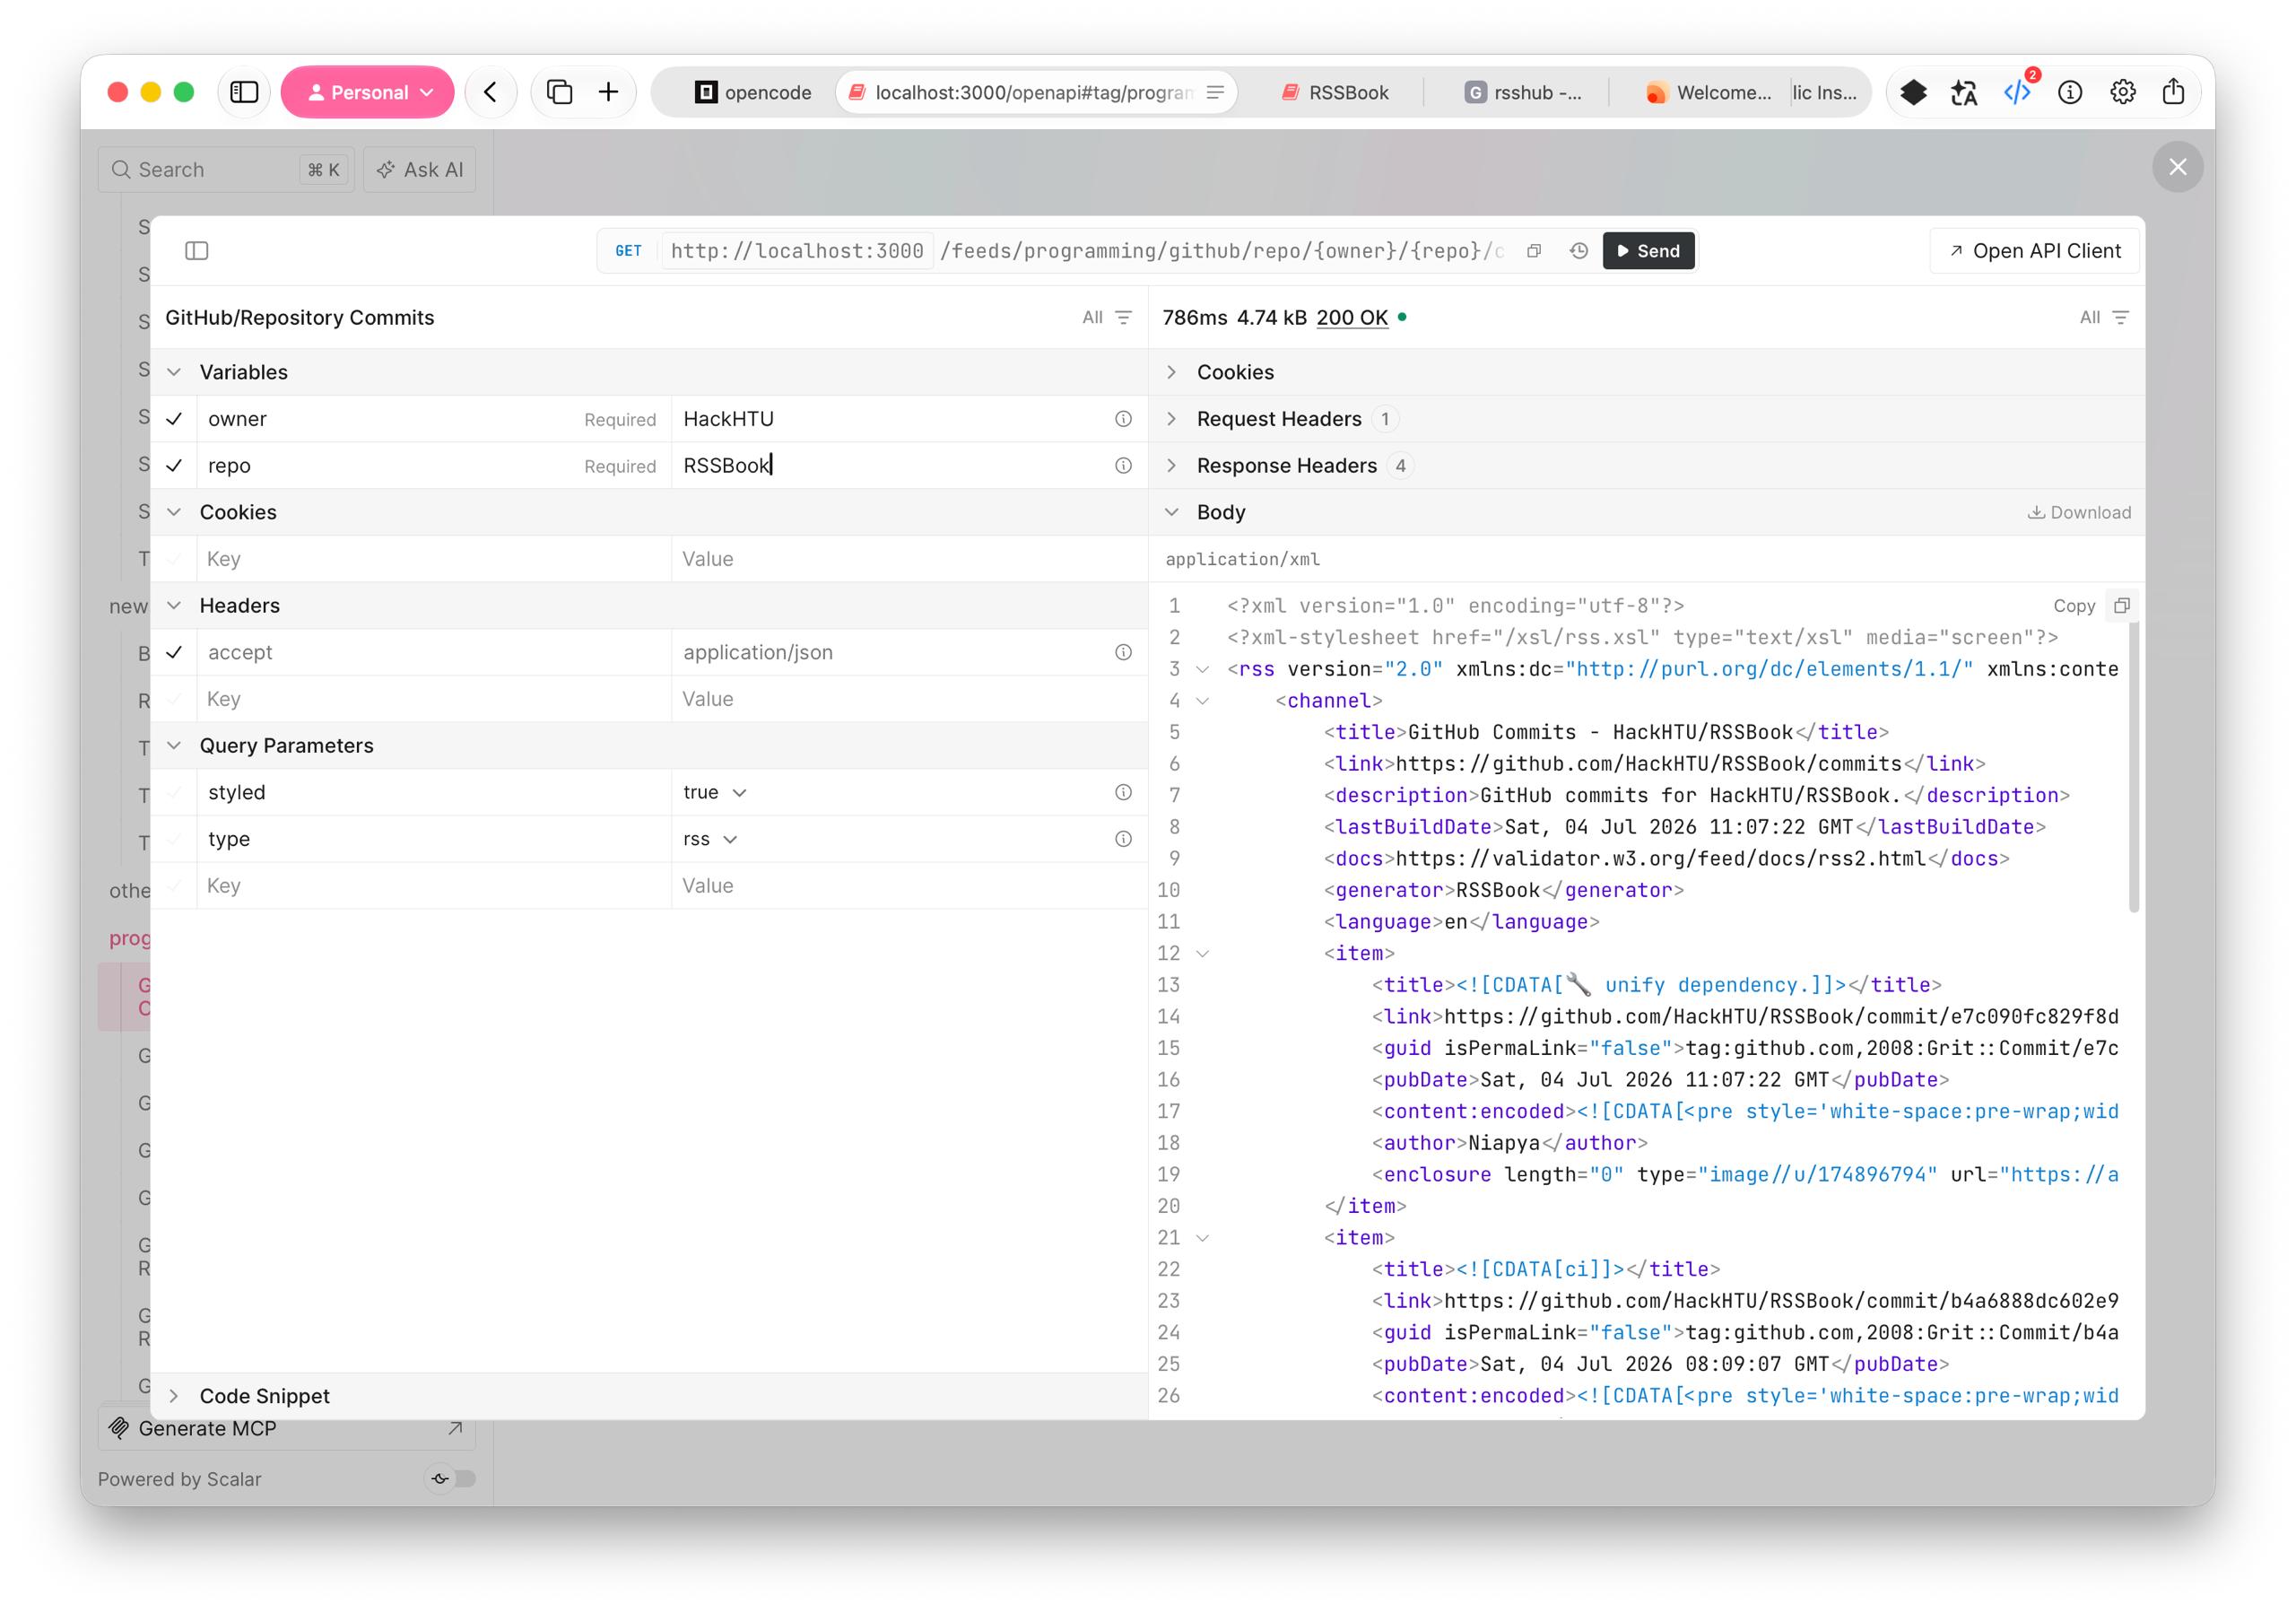Click the filter icon beside response All

(2120, 317)
